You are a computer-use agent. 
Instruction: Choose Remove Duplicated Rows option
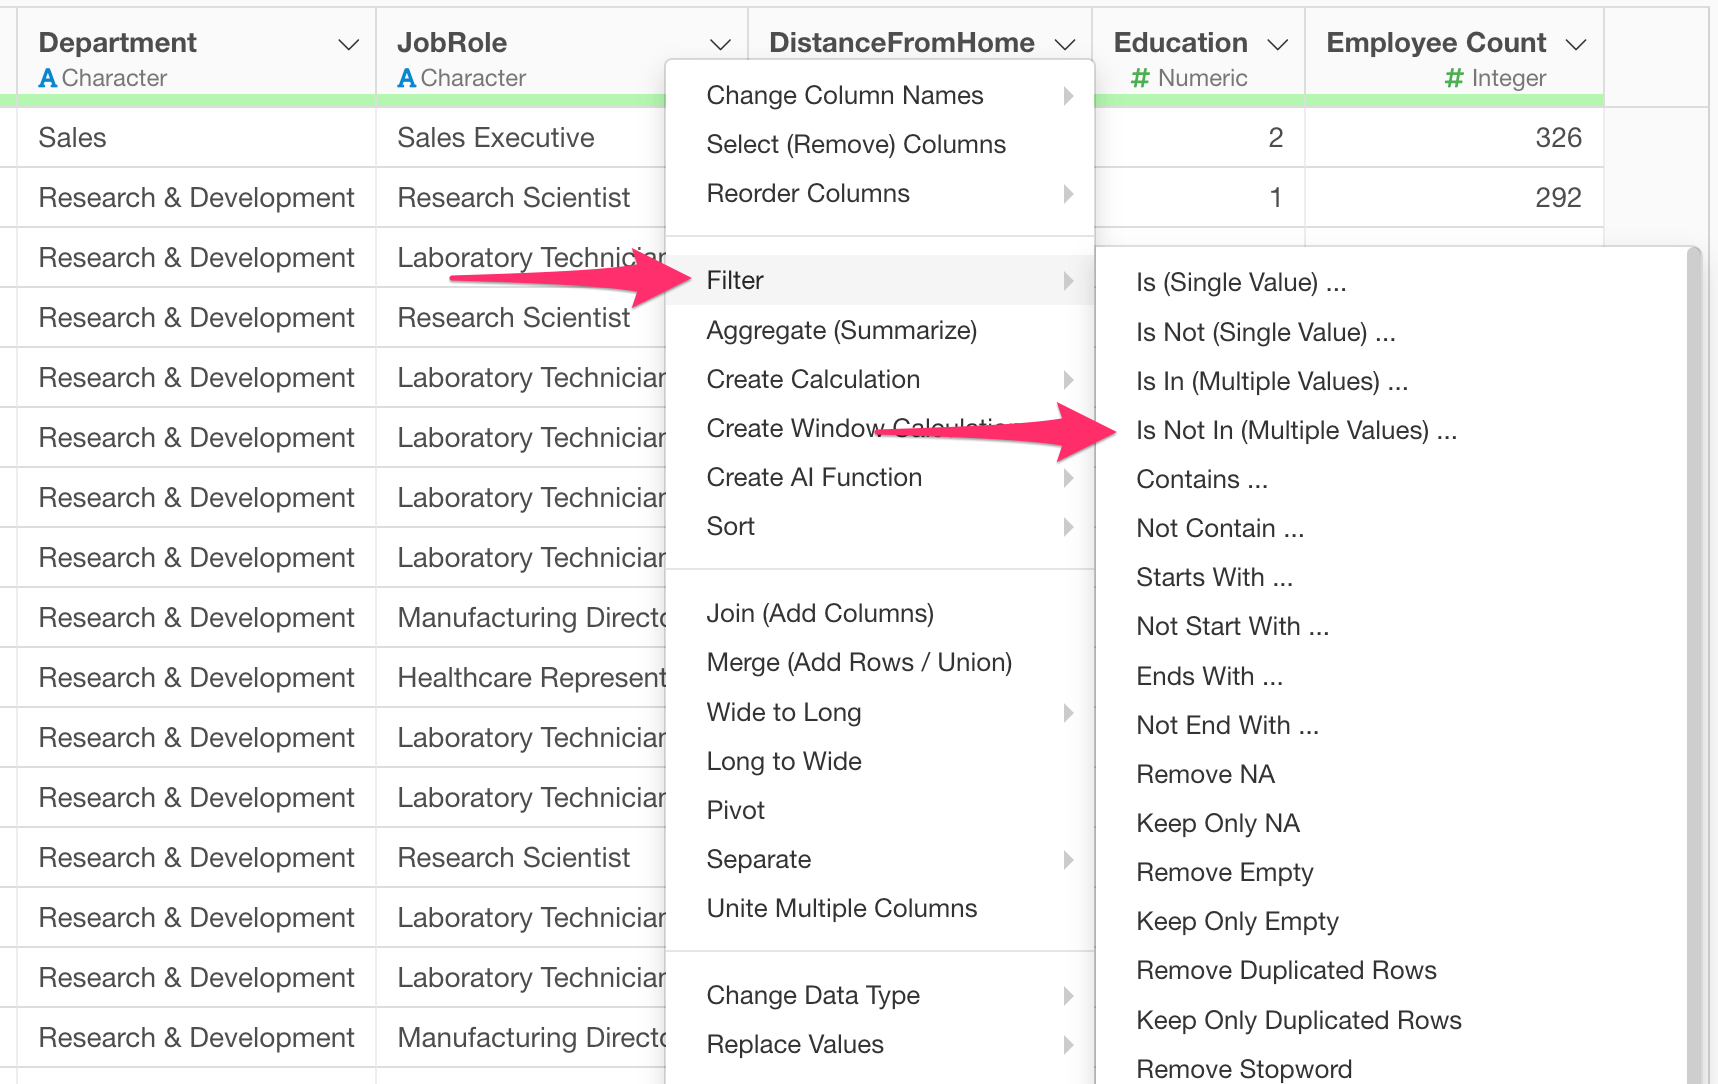click(1286, 971)
